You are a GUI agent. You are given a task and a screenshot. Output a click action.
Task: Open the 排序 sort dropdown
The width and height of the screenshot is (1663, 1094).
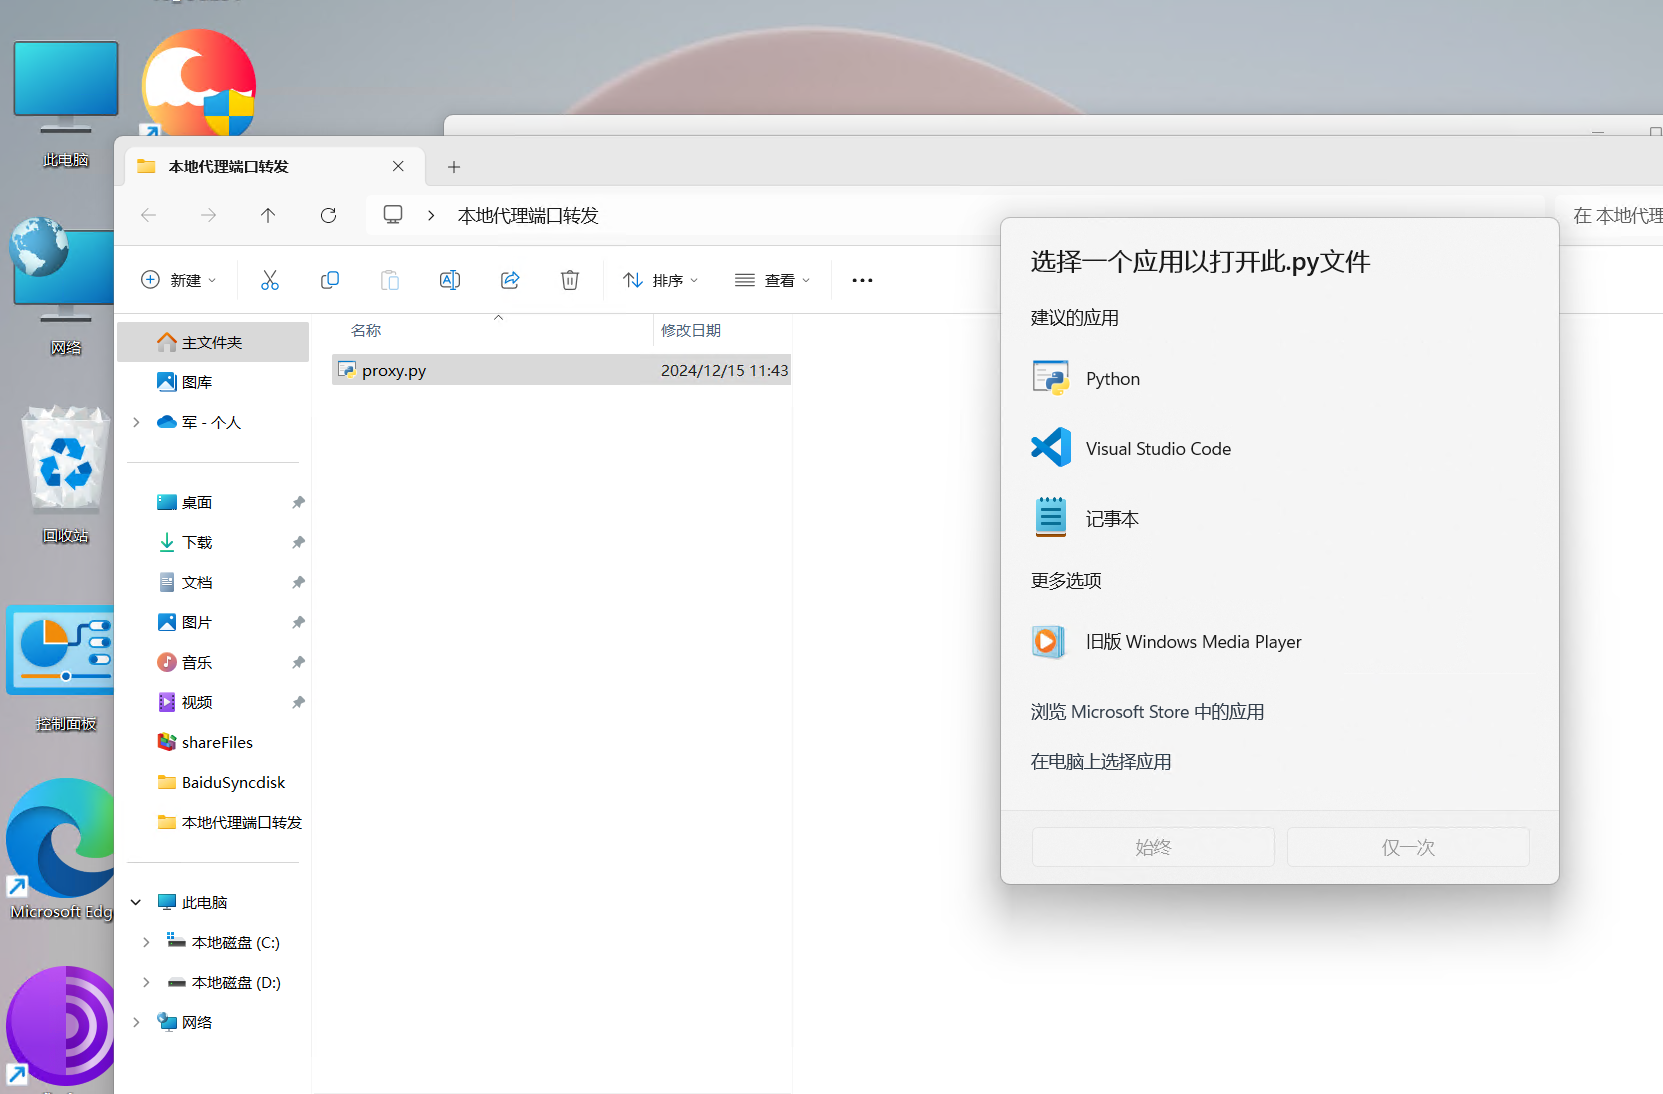pos(659,280)
